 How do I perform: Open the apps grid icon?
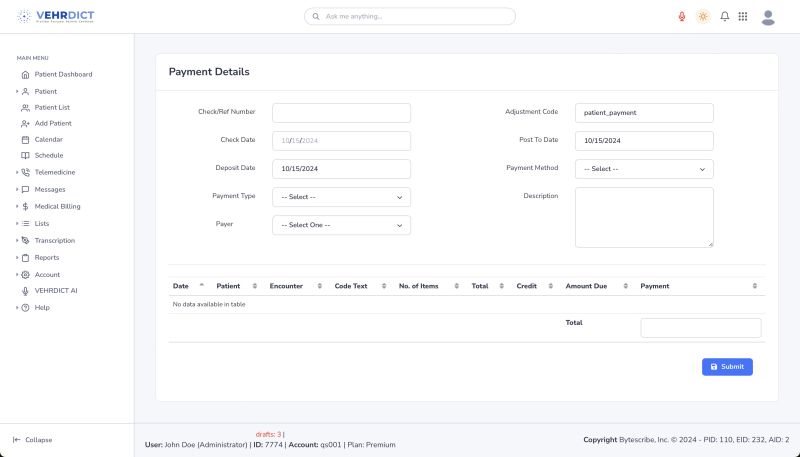[x=743, y=16]
